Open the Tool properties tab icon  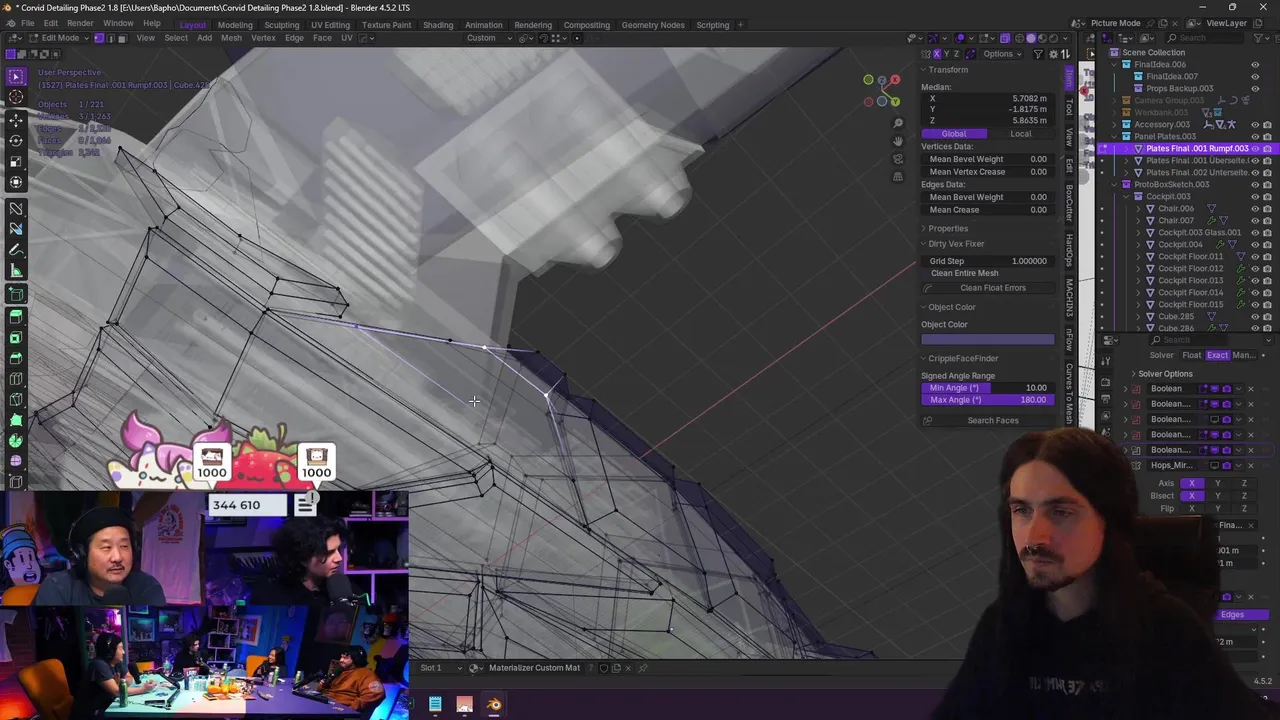coord(1106,362)
